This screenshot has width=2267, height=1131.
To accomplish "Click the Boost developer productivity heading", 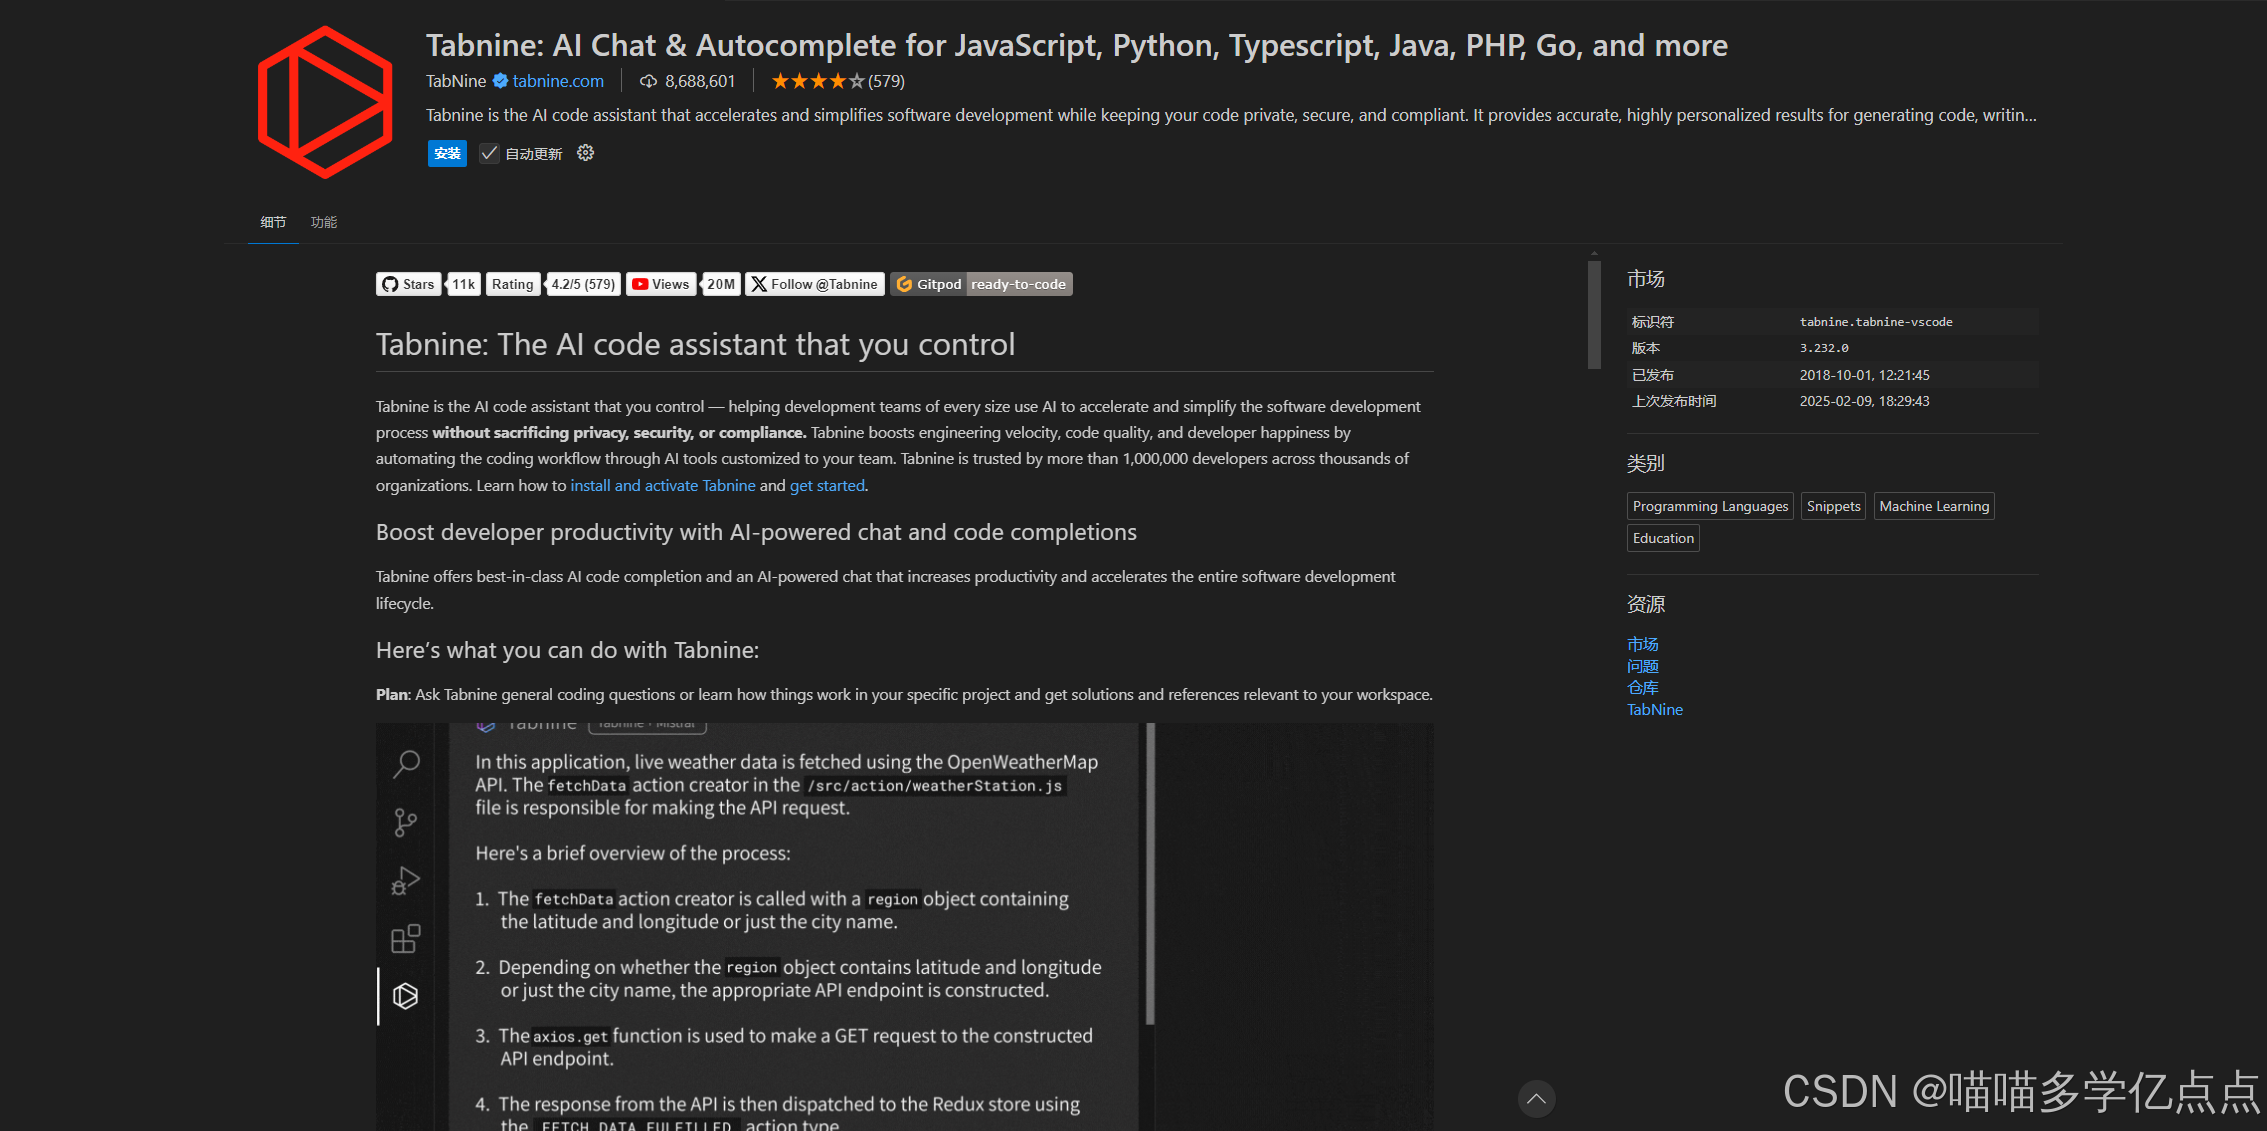I will pyautogui.click(x=756, y=532).
